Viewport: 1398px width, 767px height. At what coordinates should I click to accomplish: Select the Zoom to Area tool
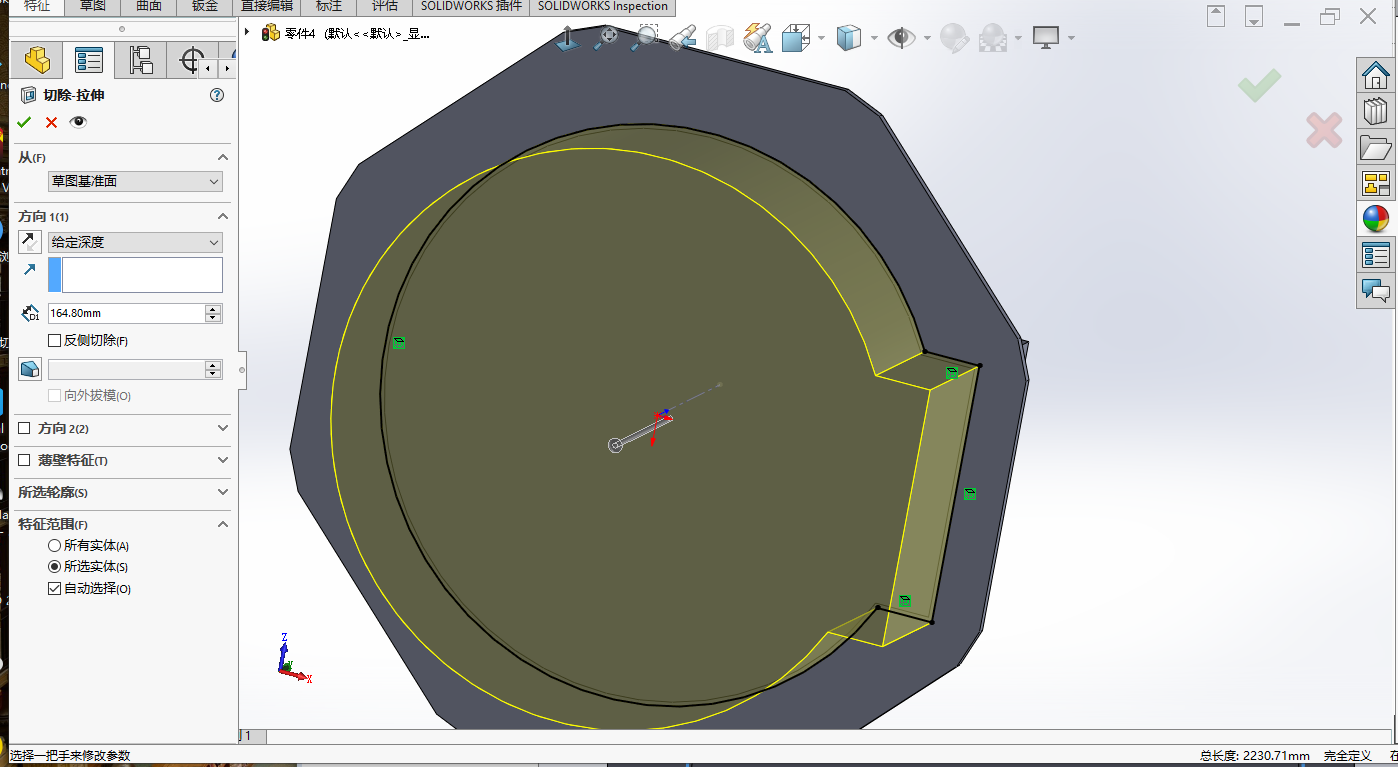[x=646, y=38]
